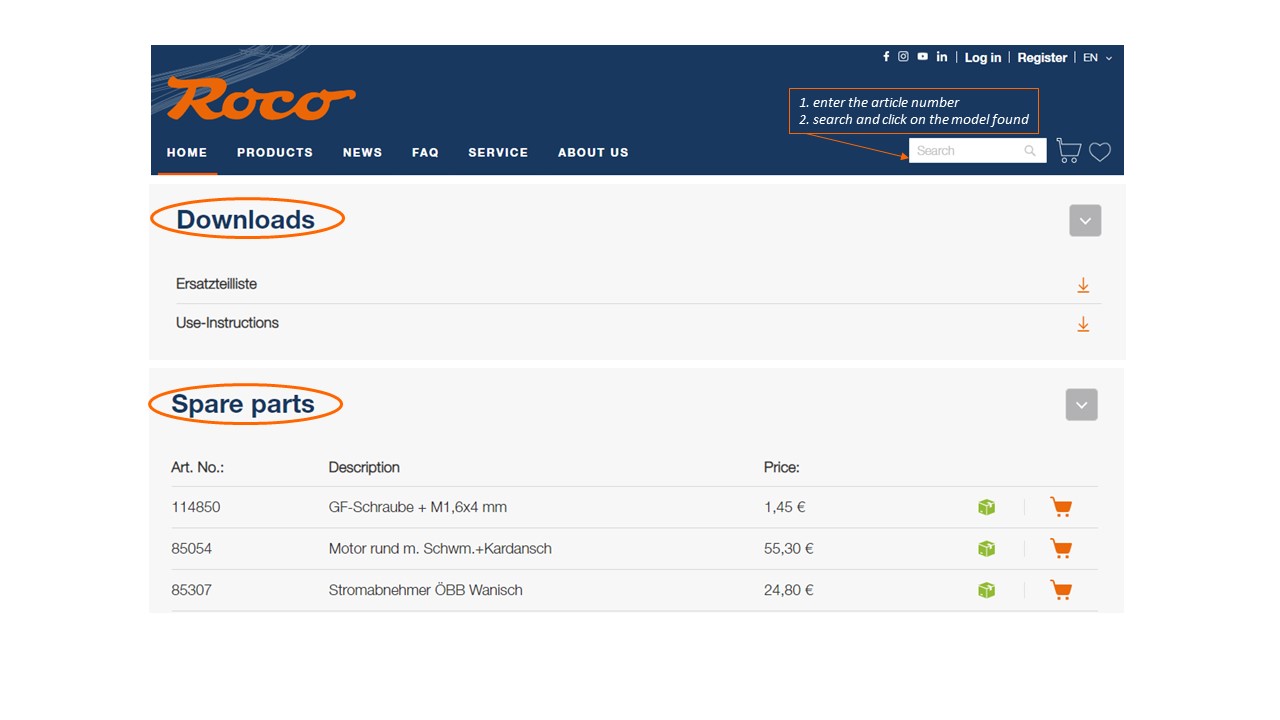Viewport: 1280px width, 720px height.
Task: Open the wishlist heart icon
Action: pyautogui.click(x=1100, y=152)
